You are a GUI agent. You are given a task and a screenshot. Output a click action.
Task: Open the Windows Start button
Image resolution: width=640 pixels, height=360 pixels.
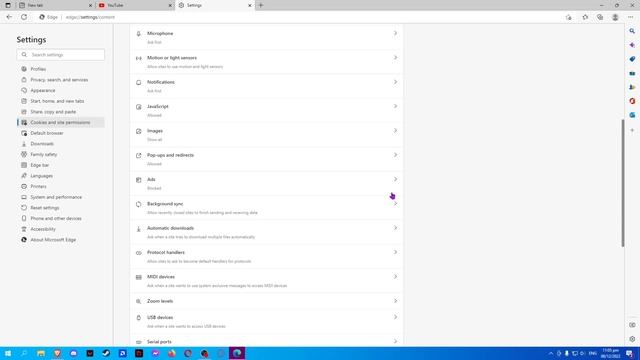[8, 353]
